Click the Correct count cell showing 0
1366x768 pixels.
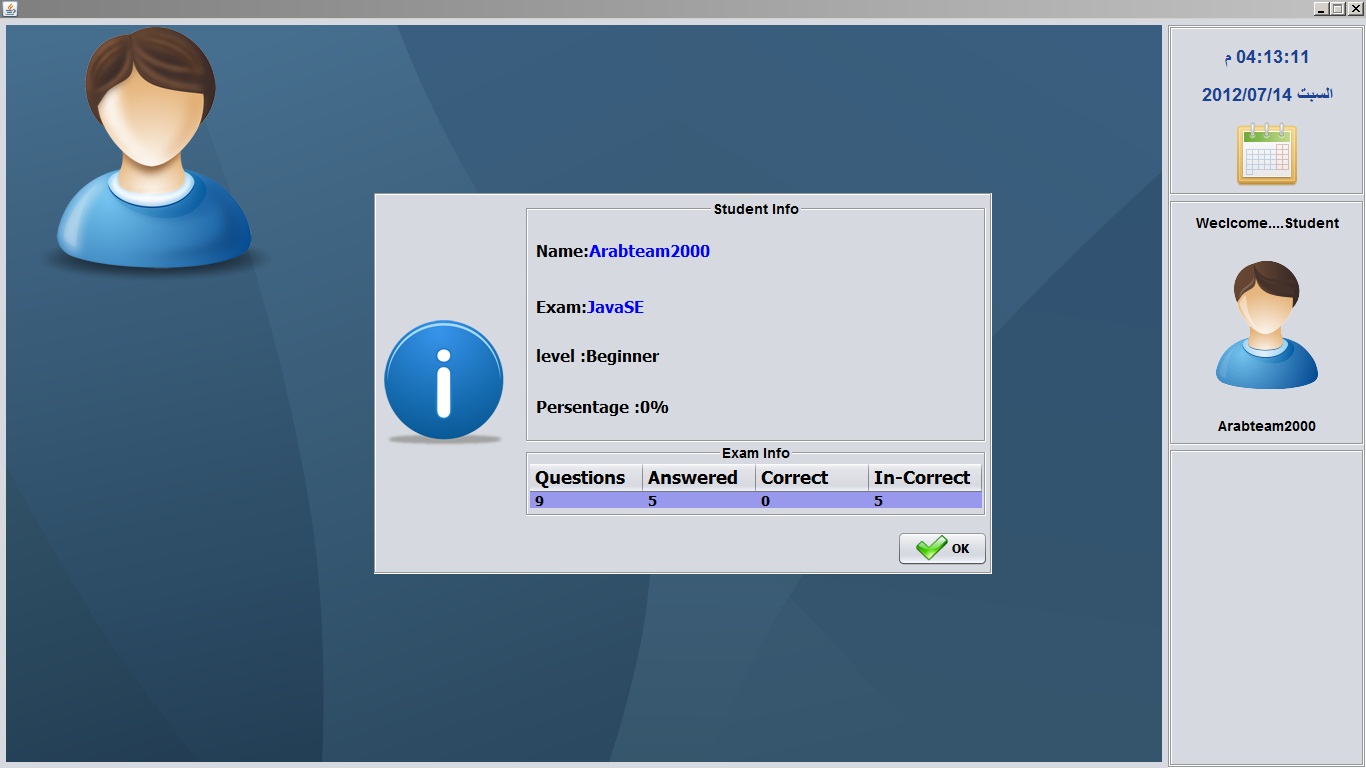(x=812, y=500)
